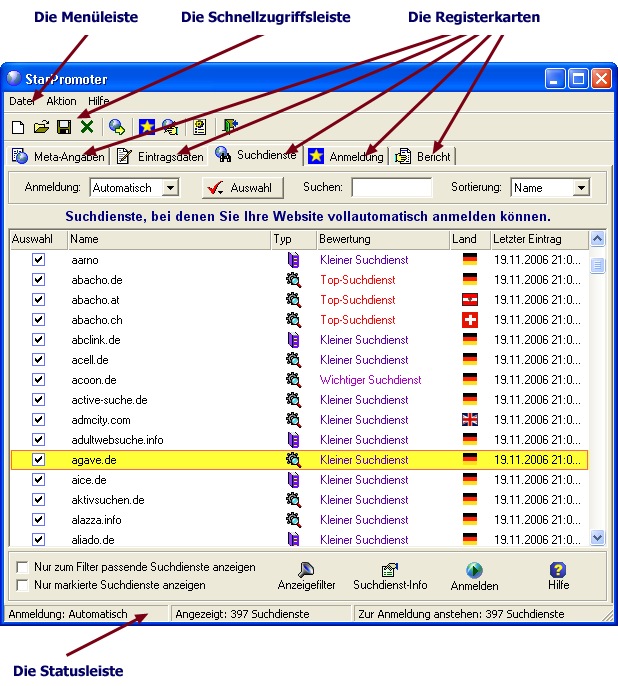Screen dimensions: 618x686
Task: Click the UK flag for admcity.com
Action: (470, 420)
